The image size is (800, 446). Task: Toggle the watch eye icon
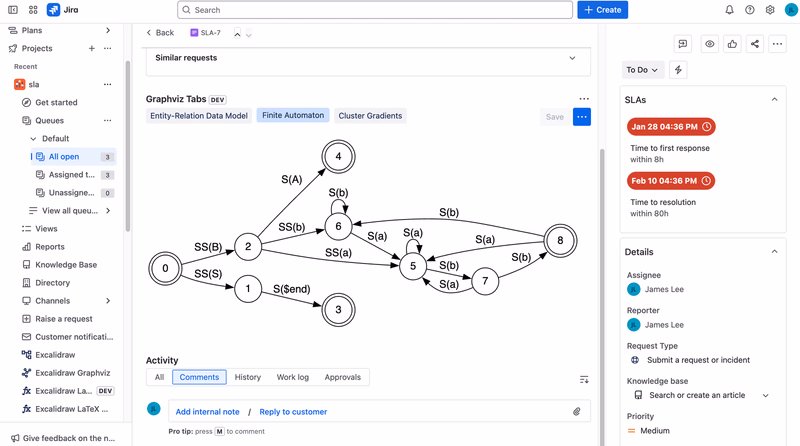(710, 44)
